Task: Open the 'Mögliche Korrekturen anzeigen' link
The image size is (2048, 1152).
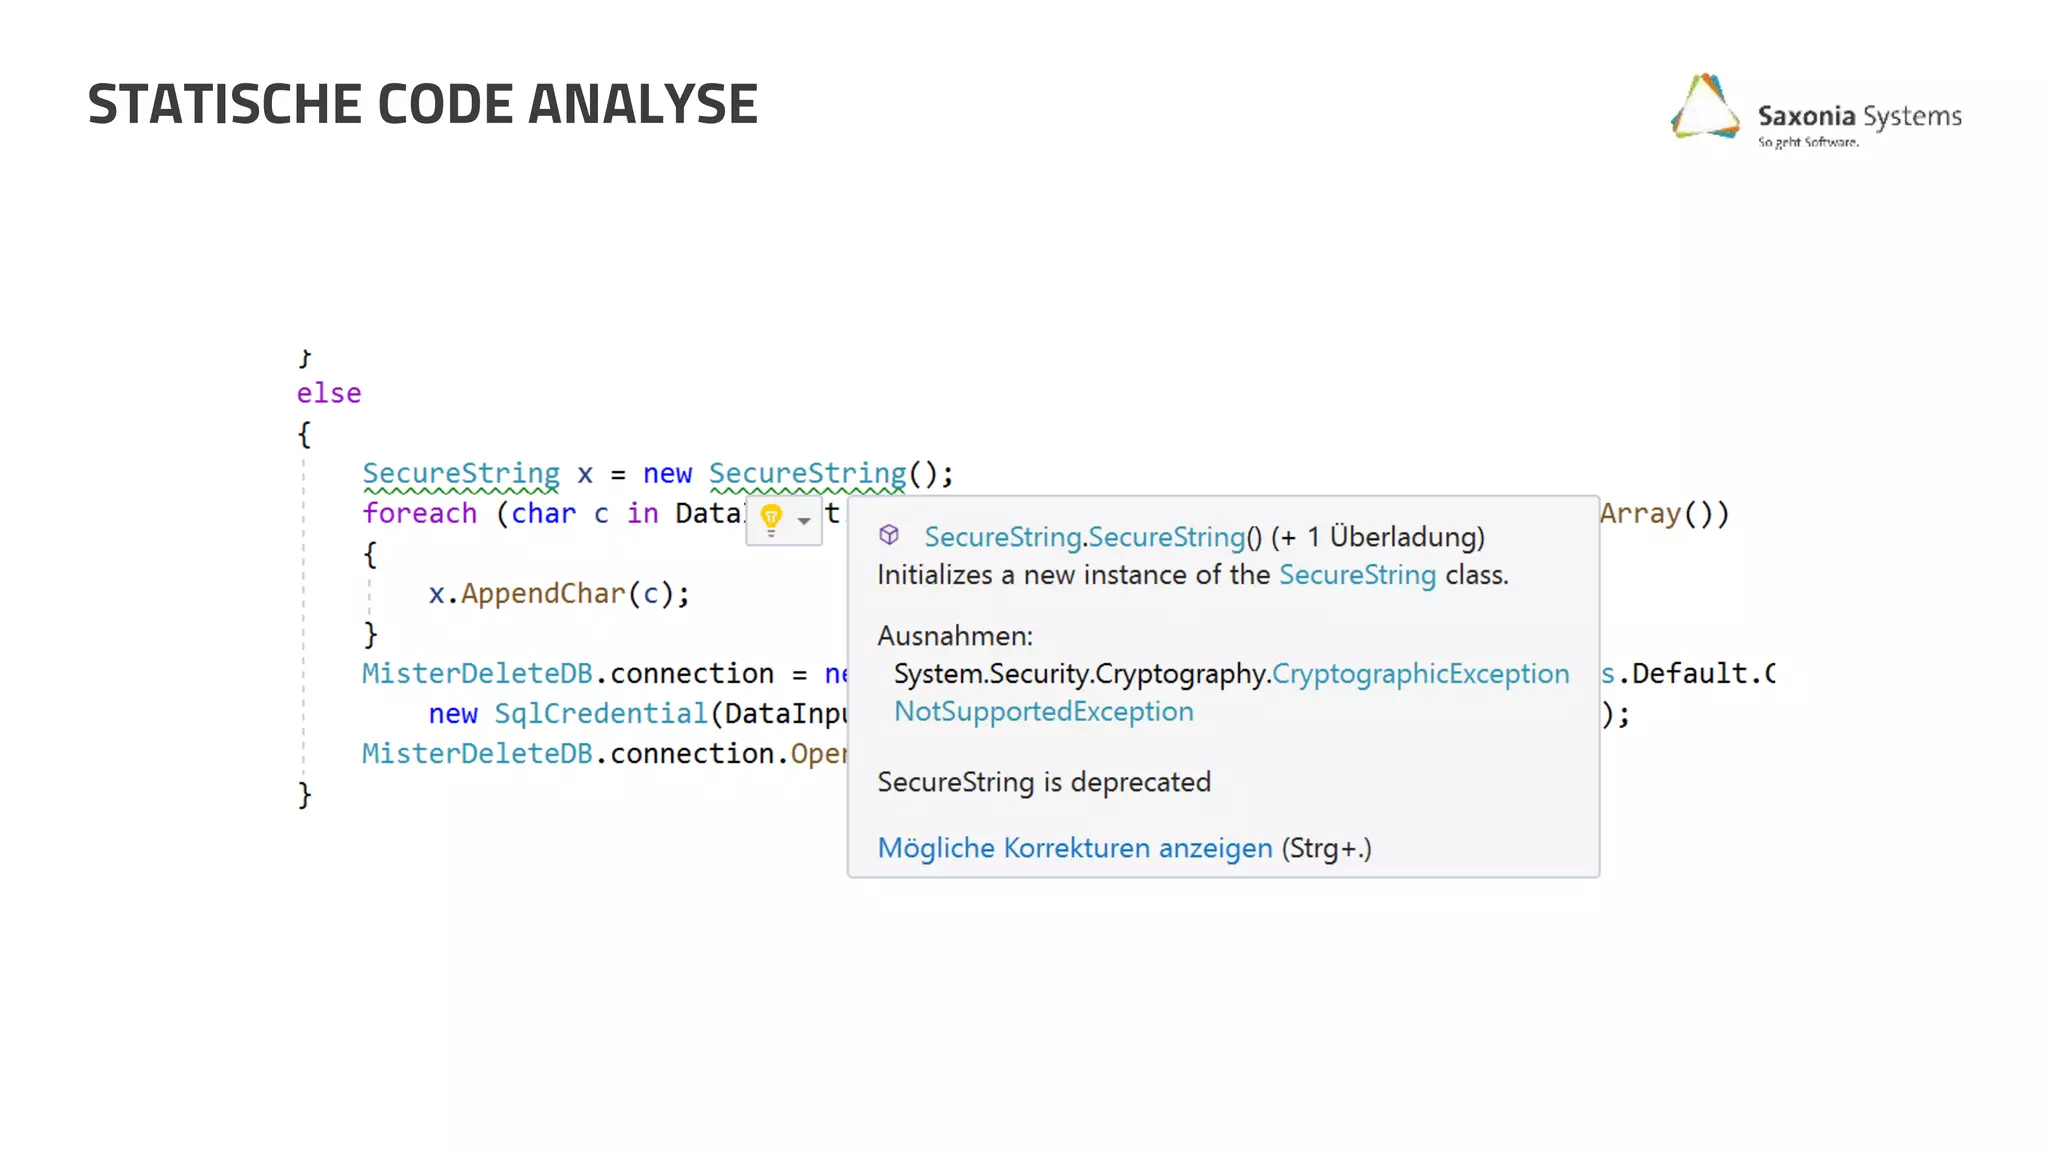Action: coord(1075,848)
